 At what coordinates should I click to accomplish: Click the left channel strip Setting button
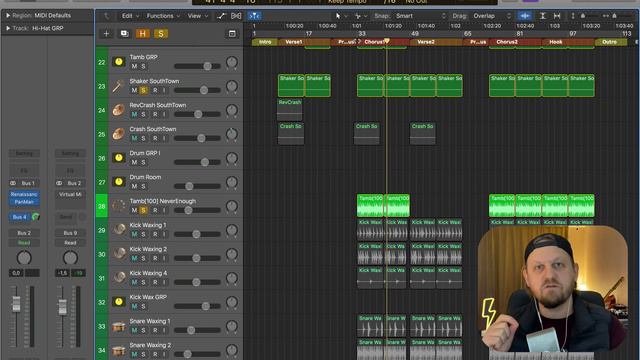tap(24, 153)
